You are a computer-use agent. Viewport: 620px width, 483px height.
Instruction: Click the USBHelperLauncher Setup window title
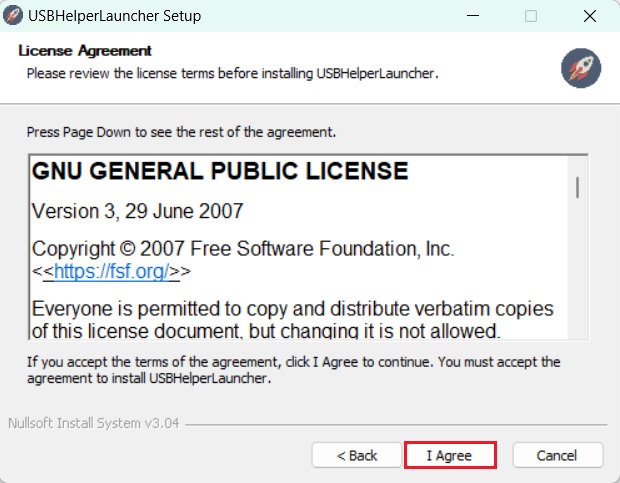click(115, 16)
